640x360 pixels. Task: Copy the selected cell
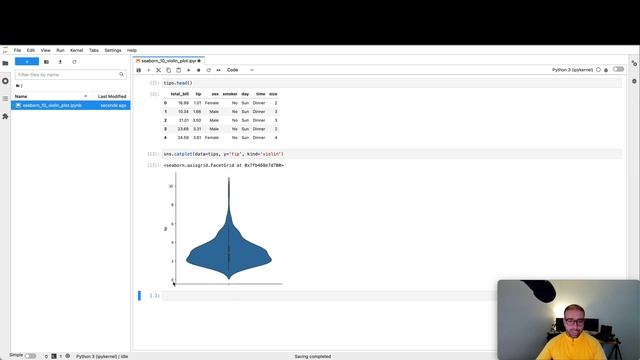169,70
